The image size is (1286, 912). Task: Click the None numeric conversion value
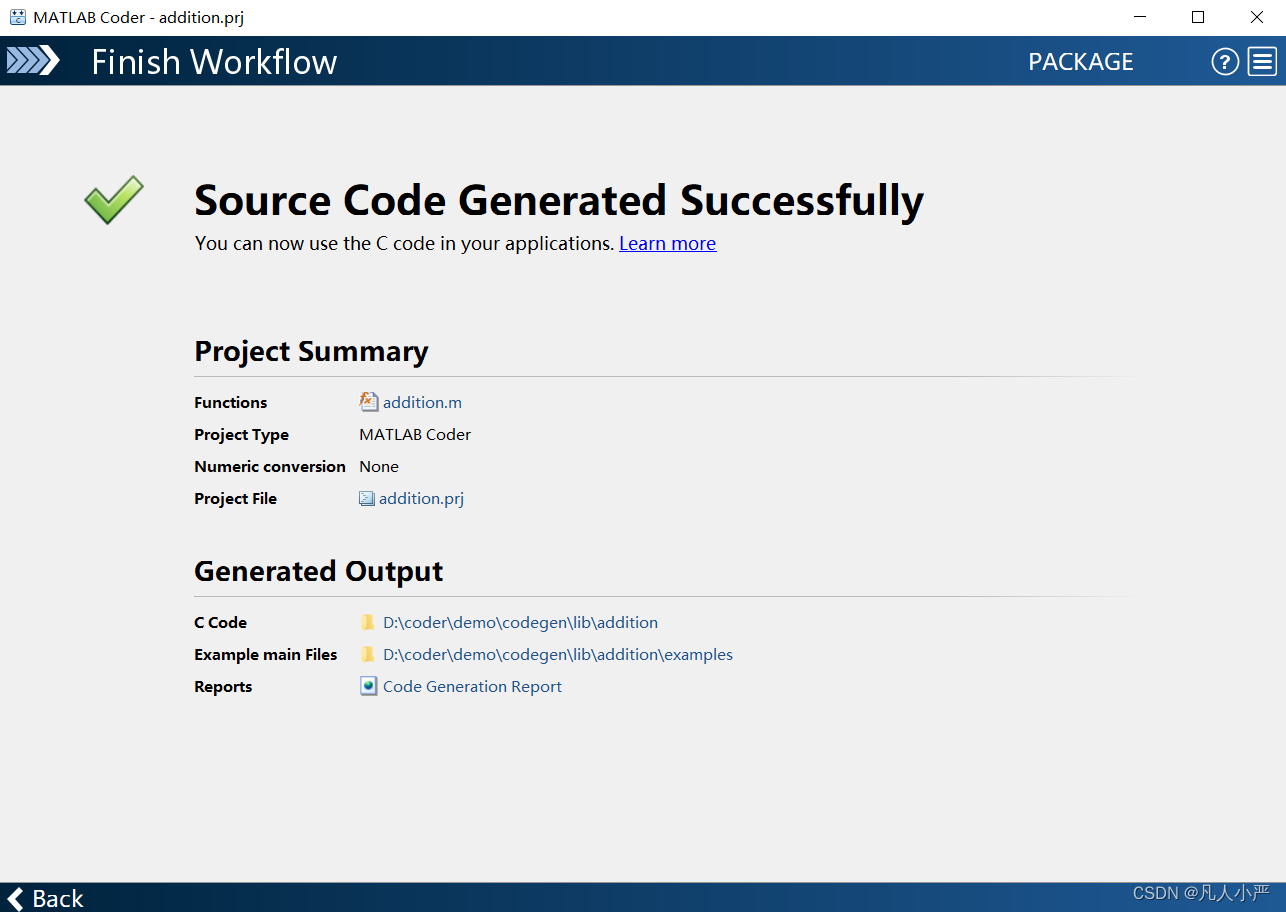coord(379,466)
